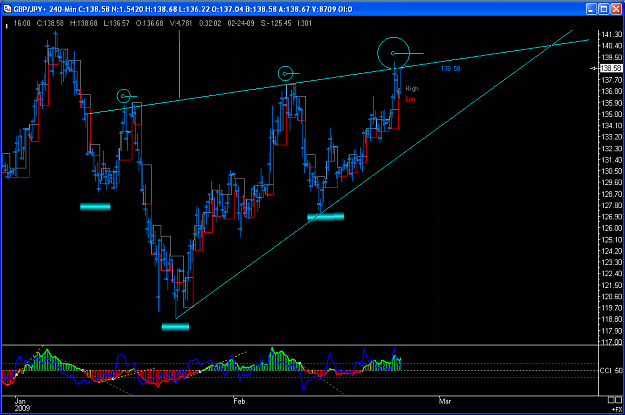Image resolution: width=625 pixels, height=415 pixels.
Task: Click the 16:00 bar time in data line
Action: [22, 23]
